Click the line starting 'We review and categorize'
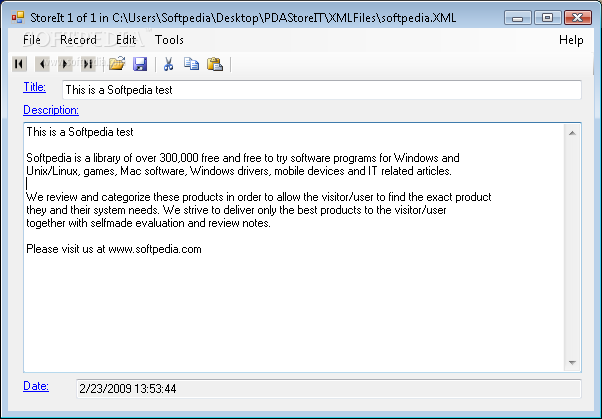 (258, 197)
